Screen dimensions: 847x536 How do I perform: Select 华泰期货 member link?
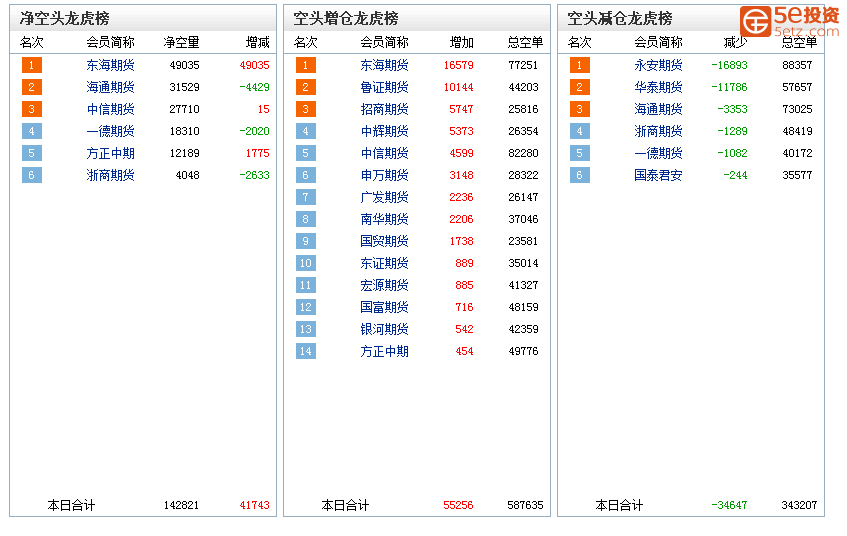click(658, 87)
